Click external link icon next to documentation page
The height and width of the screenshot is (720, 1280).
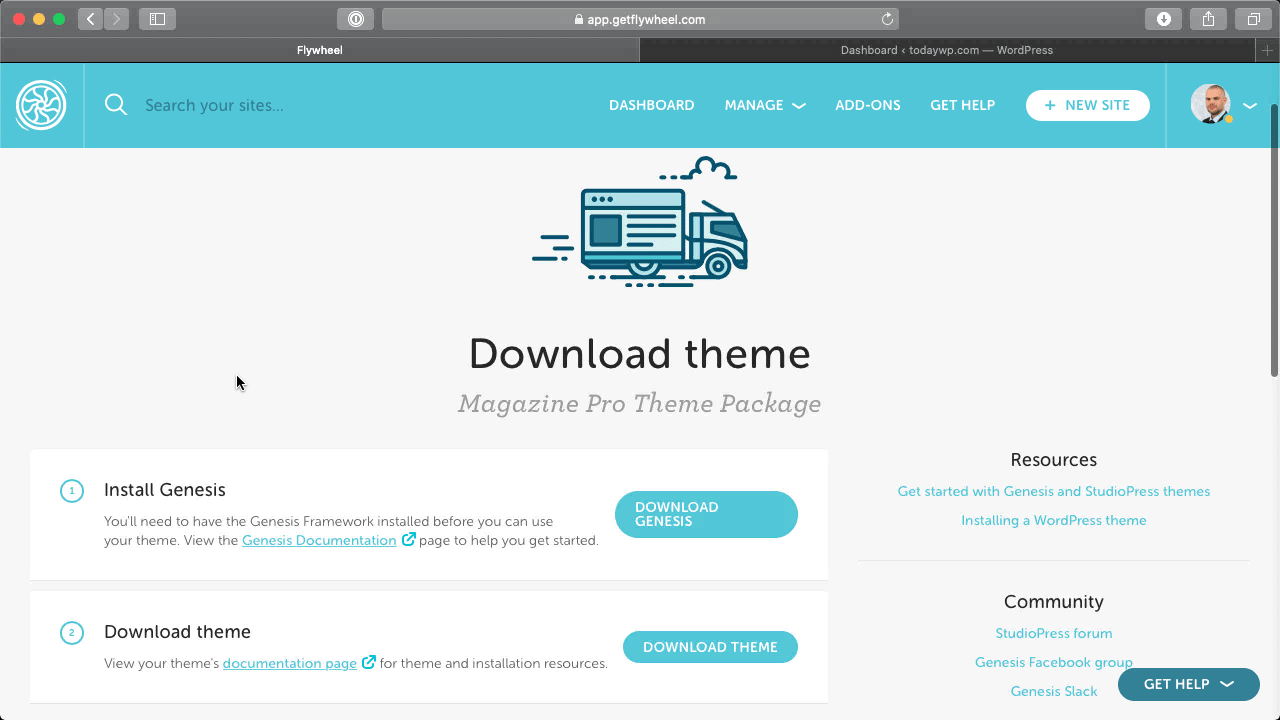tap(369, 662)
